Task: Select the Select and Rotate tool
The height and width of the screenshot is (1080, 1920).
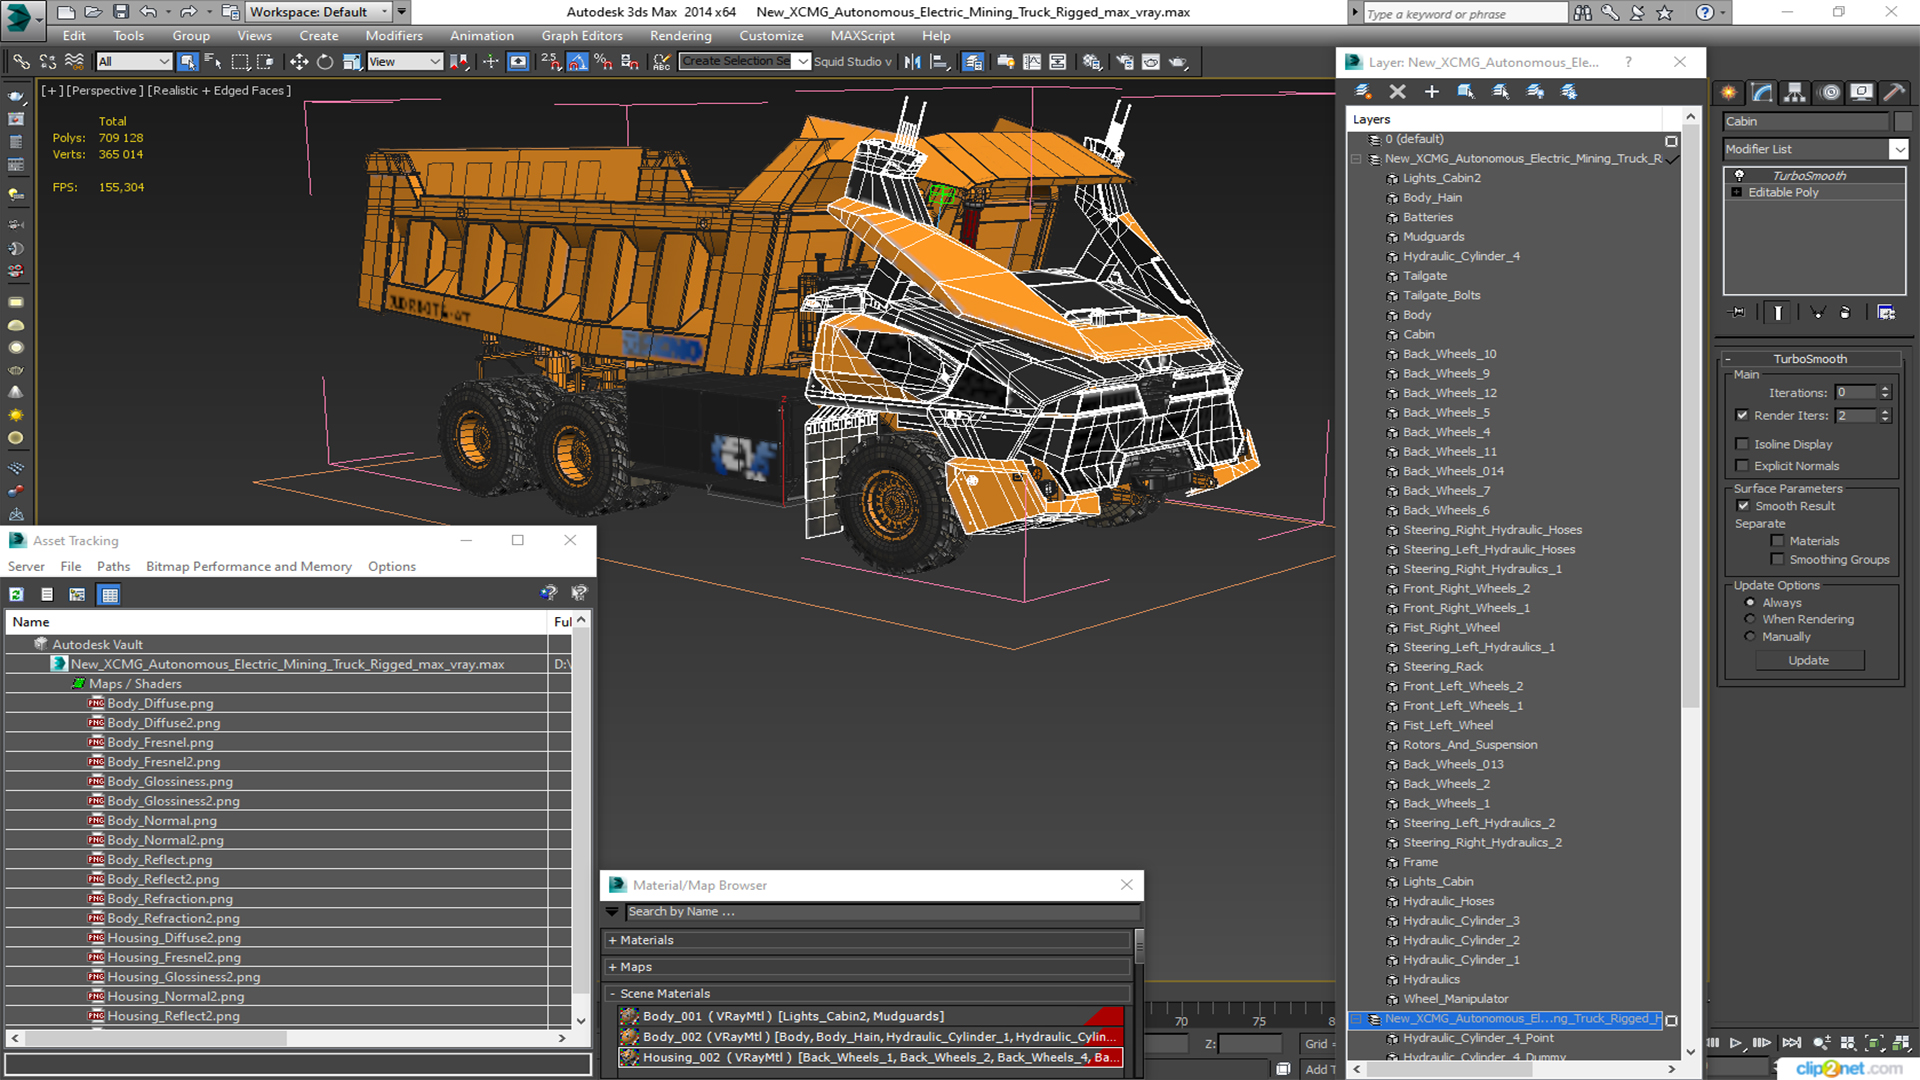Action: pyautogui.click(x=325, y=62)
